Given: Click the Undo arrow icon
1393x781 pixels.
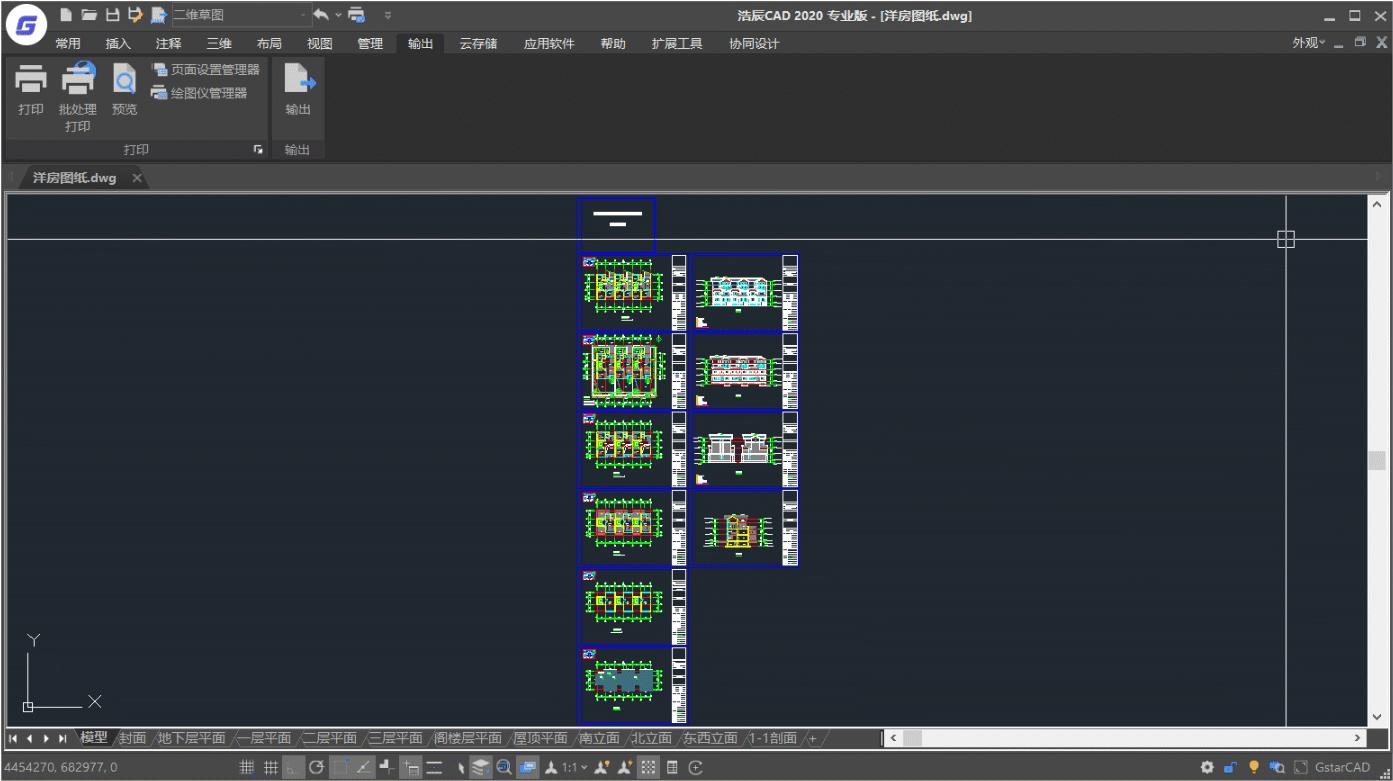Looking at the screenshot, I should [321, 15].
